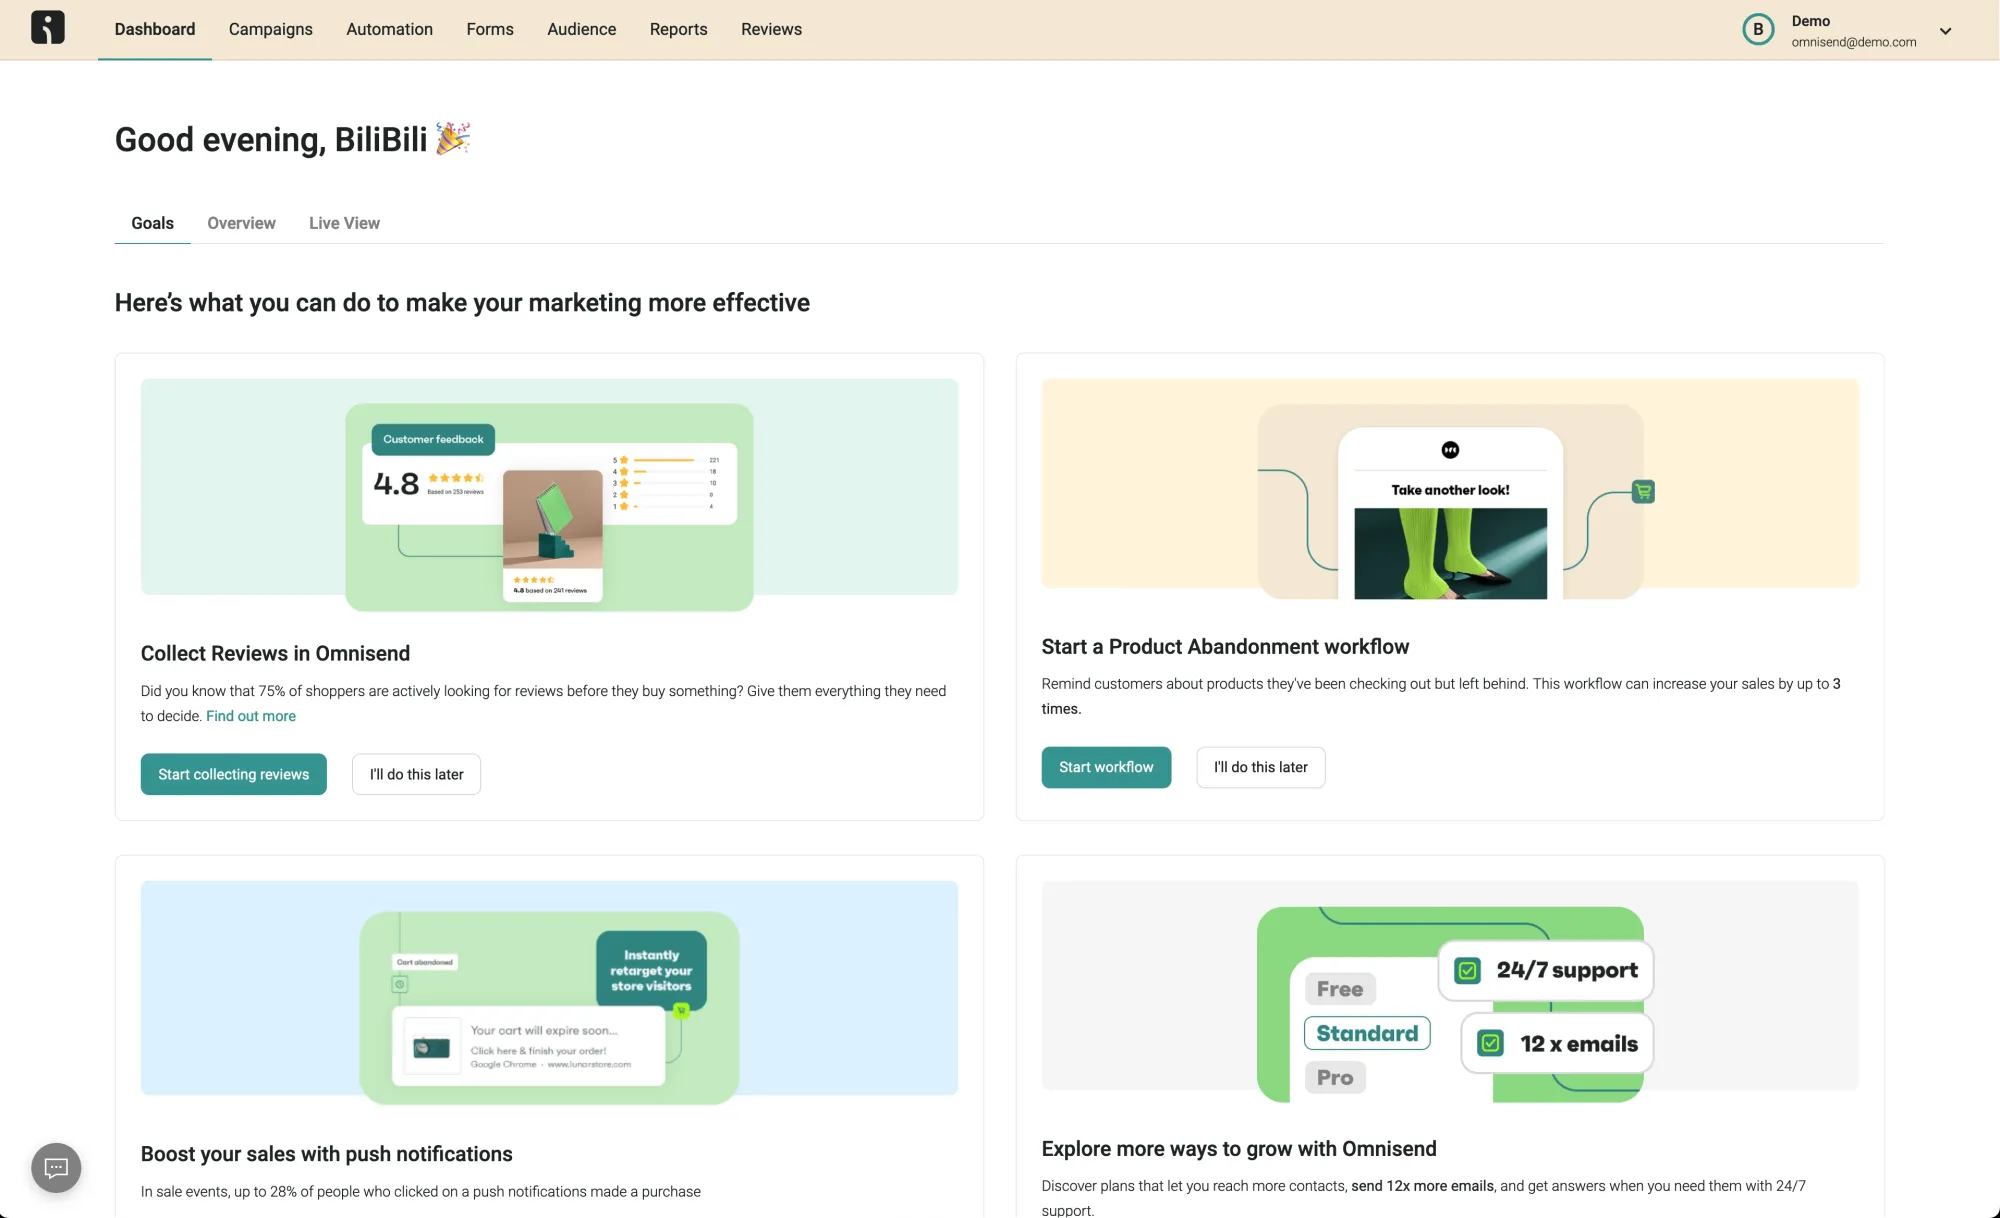Click Start workflow for Product Abandonment
2000x1218 pixels.
[x=1106, y=767]
